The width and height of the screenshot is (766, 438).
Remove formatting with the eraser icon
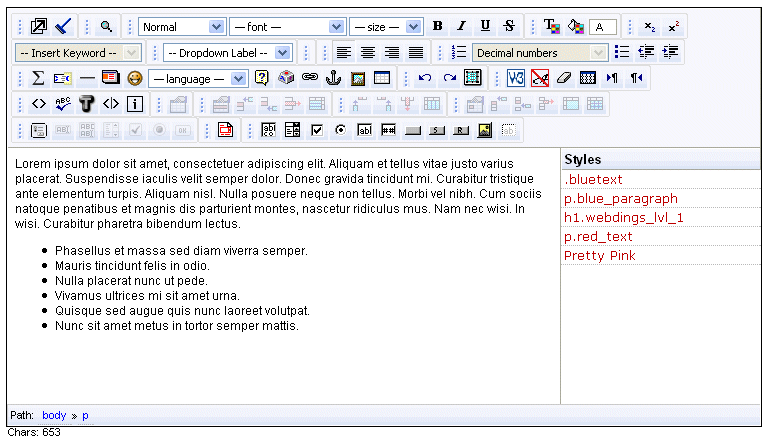[x=564, y=78]
